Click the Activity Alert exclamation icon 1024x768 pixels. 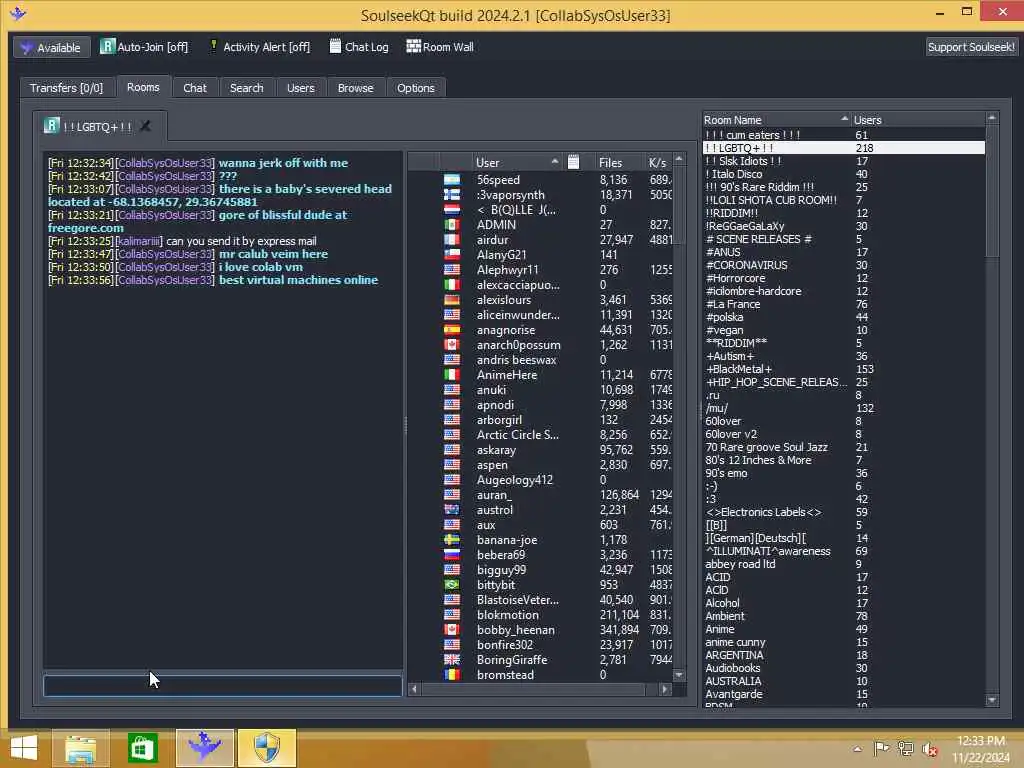click(213, 46)
